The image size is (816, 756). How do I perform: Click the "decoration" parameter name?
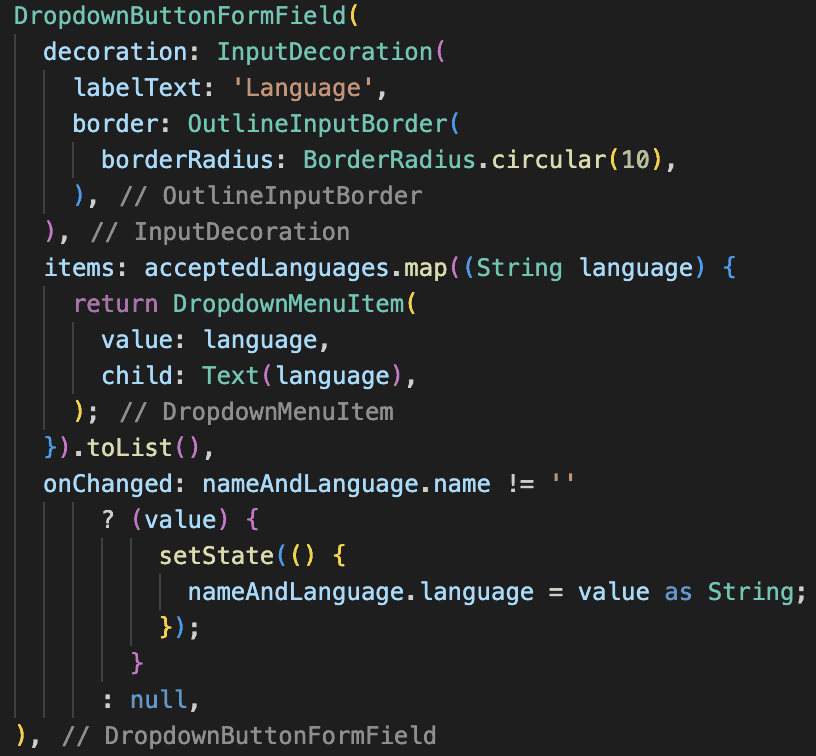[115, 52]
